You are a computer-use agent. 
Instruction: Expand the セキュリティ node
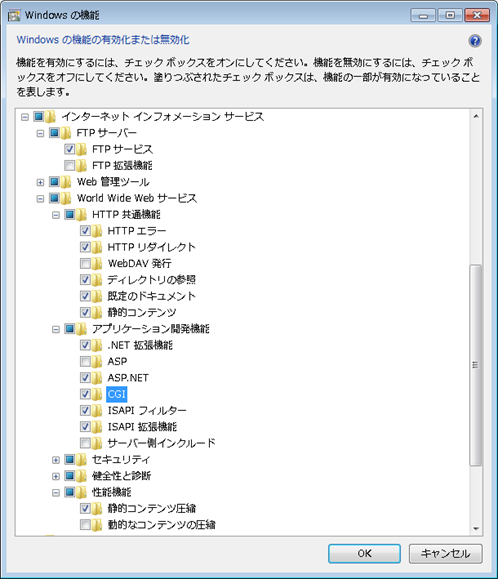coord(56,460)
